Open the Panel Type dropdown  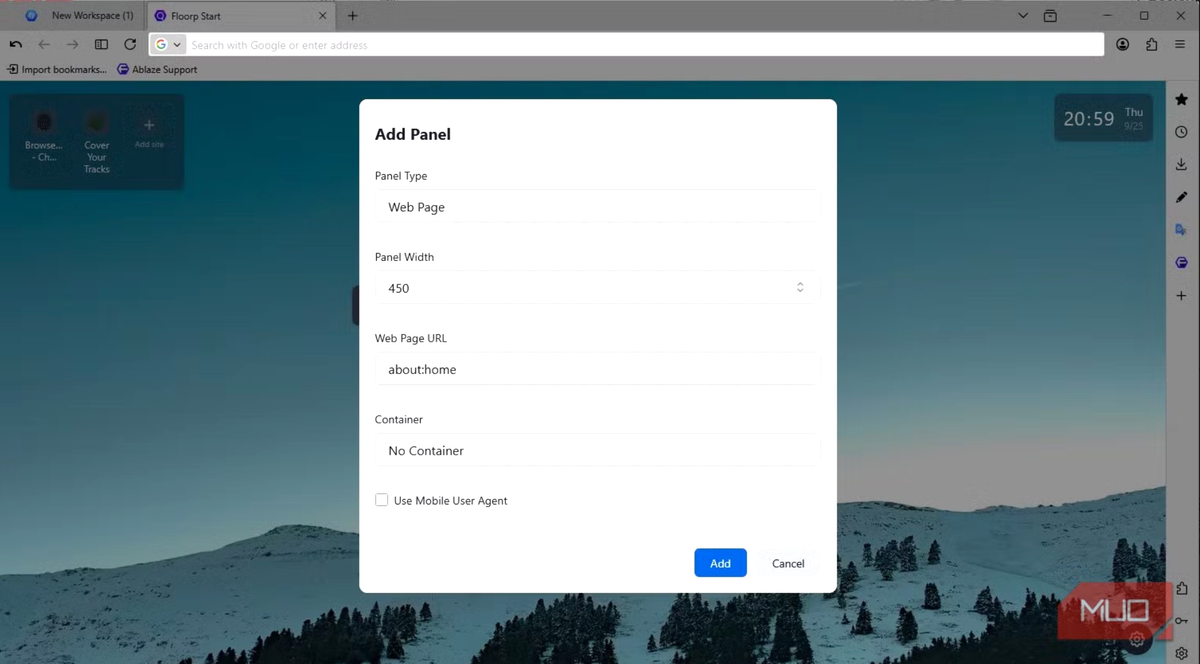pyautogui.click(x=597, y=207)
